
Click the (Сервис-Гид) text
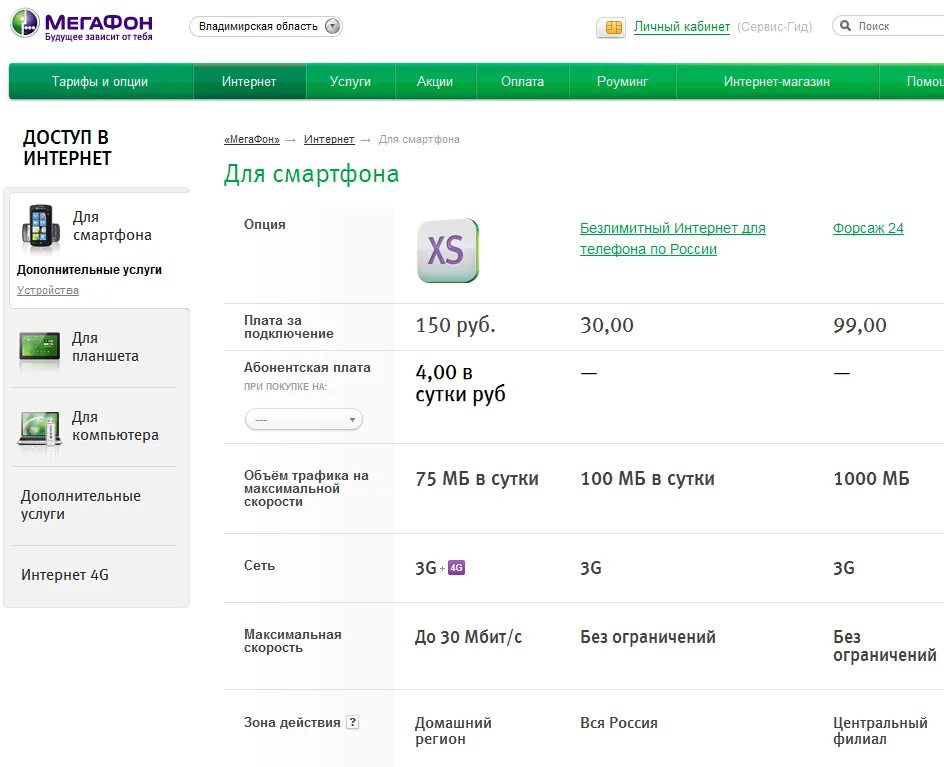click(774, 27)
